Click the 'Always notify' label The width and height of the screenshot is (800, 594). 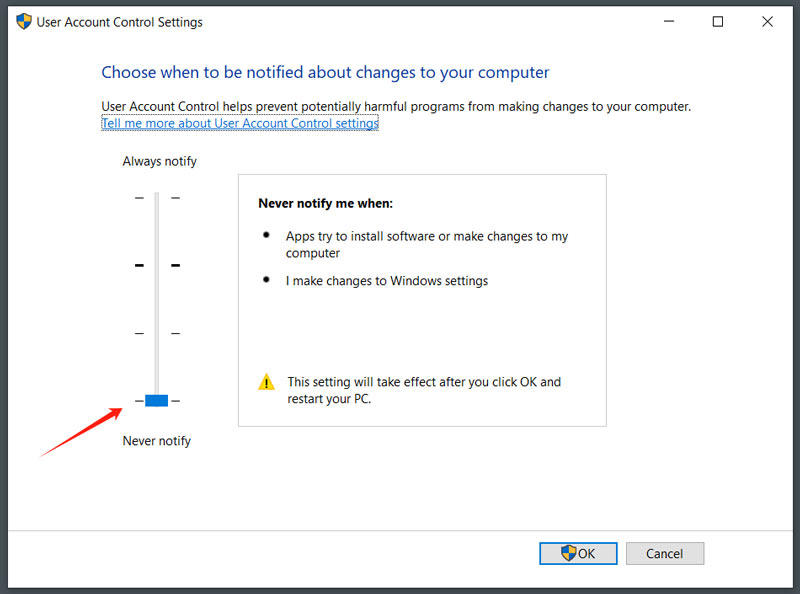tap(159, 161)
